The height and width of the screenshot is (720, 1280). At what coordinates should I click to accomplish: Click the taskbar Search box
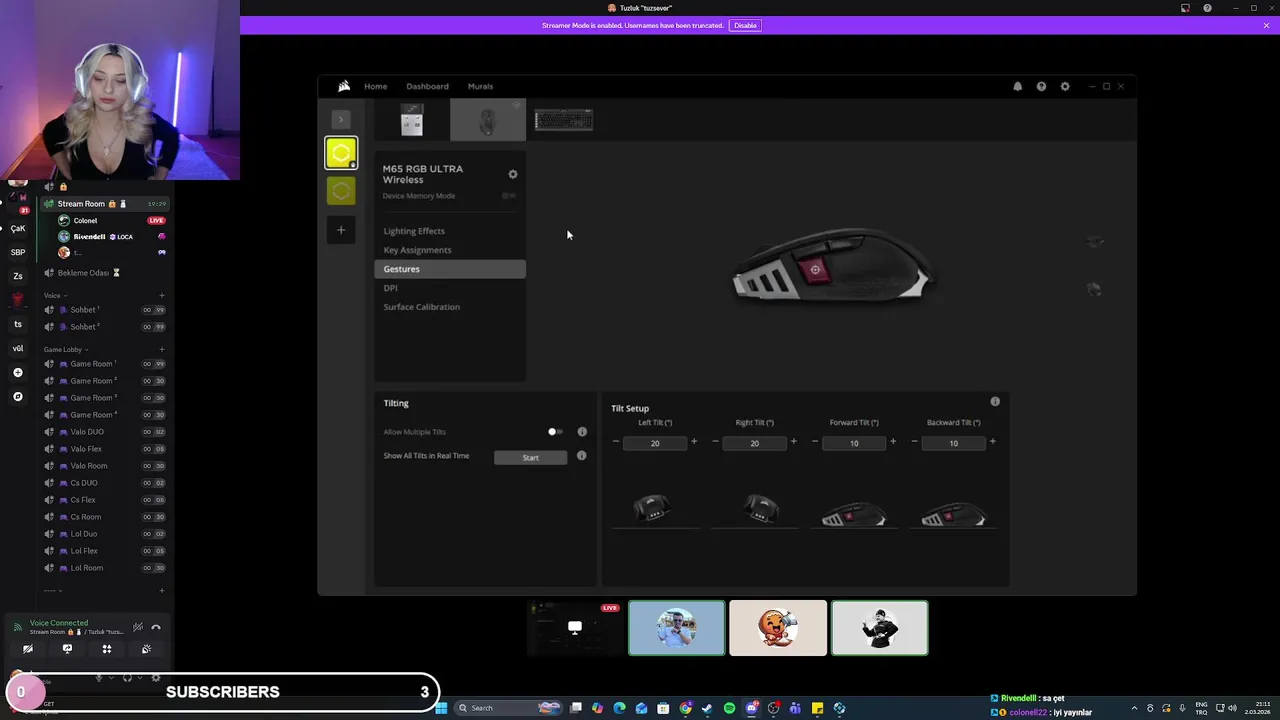508,708
